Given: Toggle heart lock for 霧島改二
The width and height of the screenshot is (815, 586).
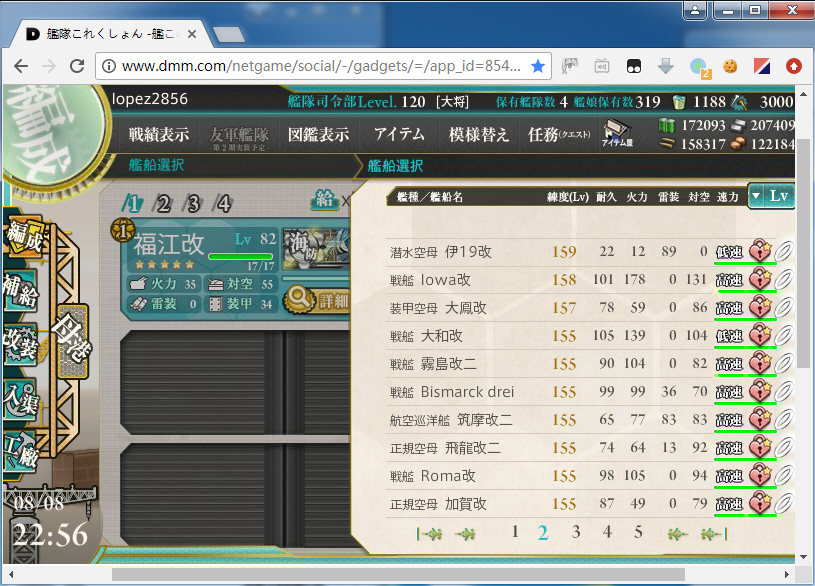Looking at the screenshot, I should pyautogui.click(x=760, y=364).
